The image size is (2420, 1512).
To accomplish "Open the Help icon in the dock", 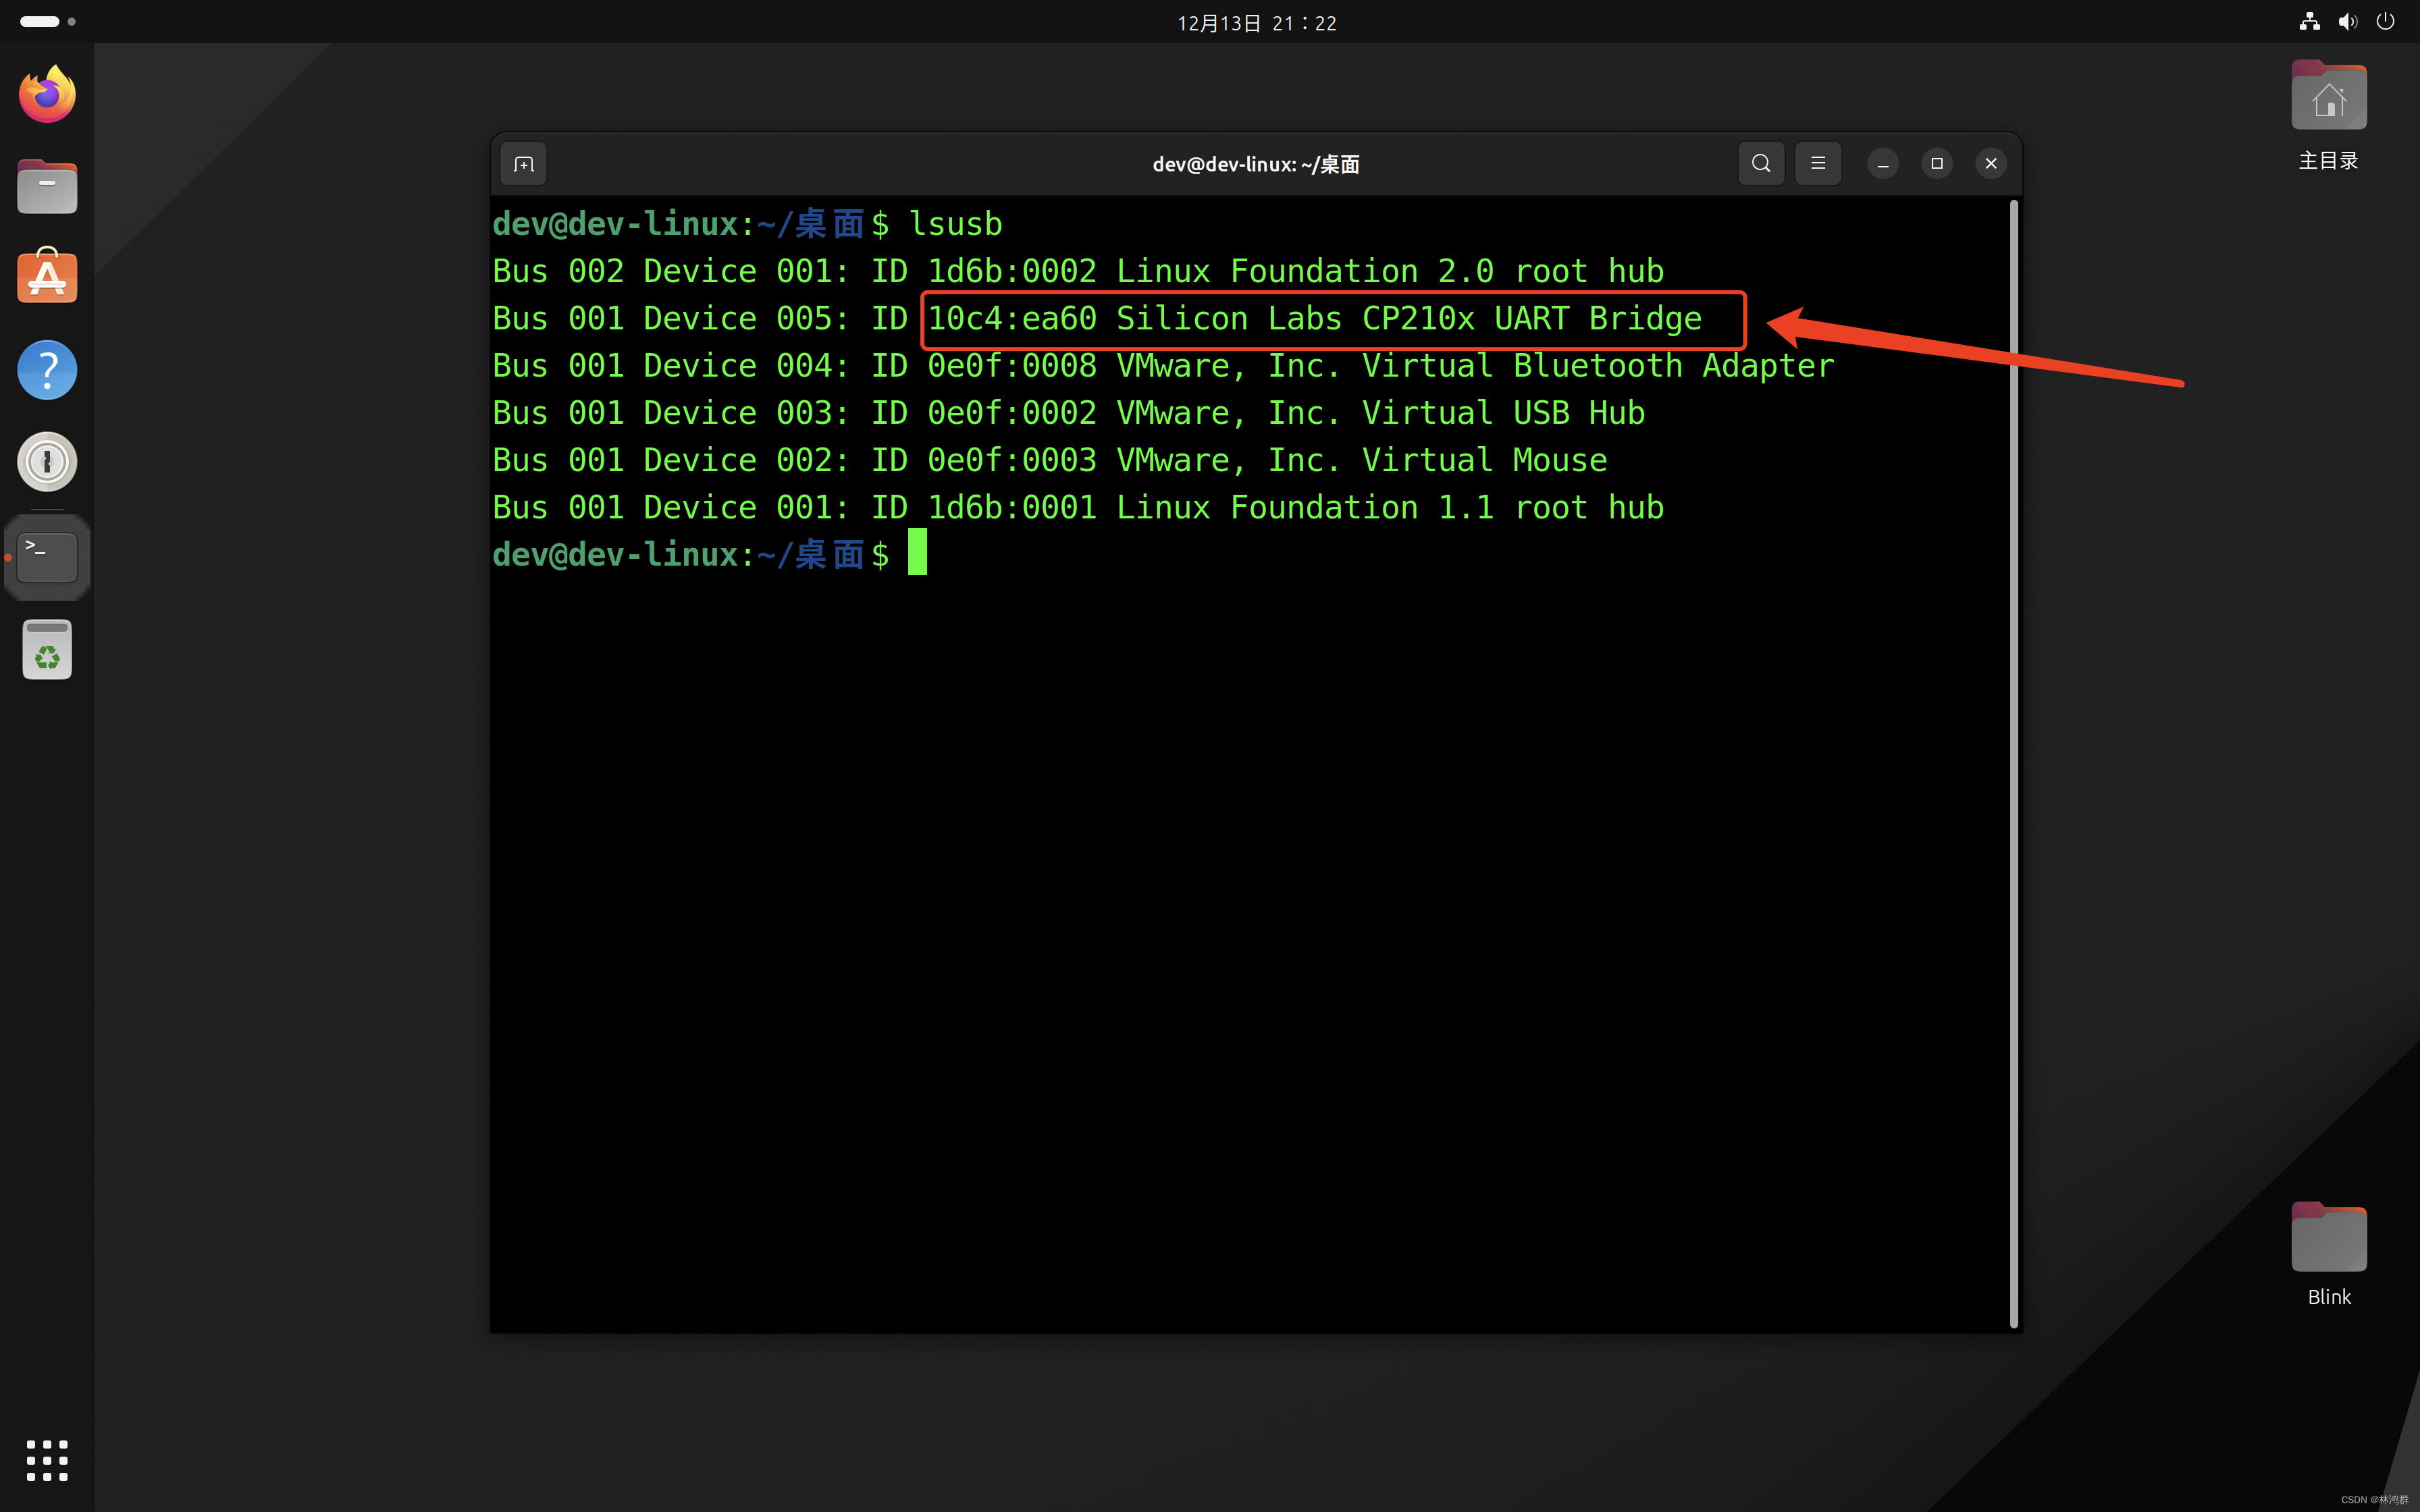I will click(47, 370).
